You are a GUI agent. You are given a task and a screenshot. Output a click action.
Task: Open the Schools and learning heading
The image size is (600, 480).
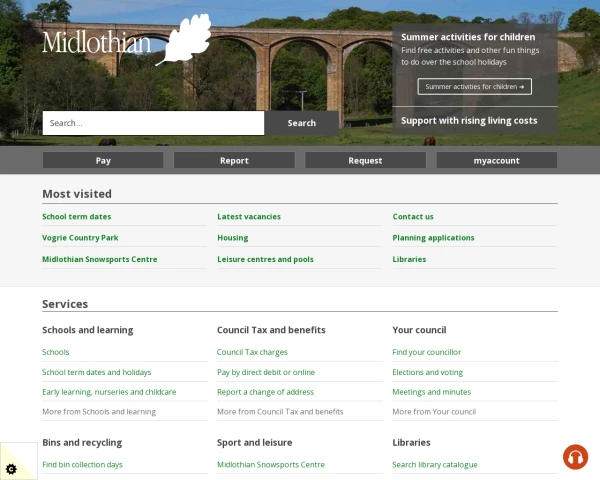point(88,330)
